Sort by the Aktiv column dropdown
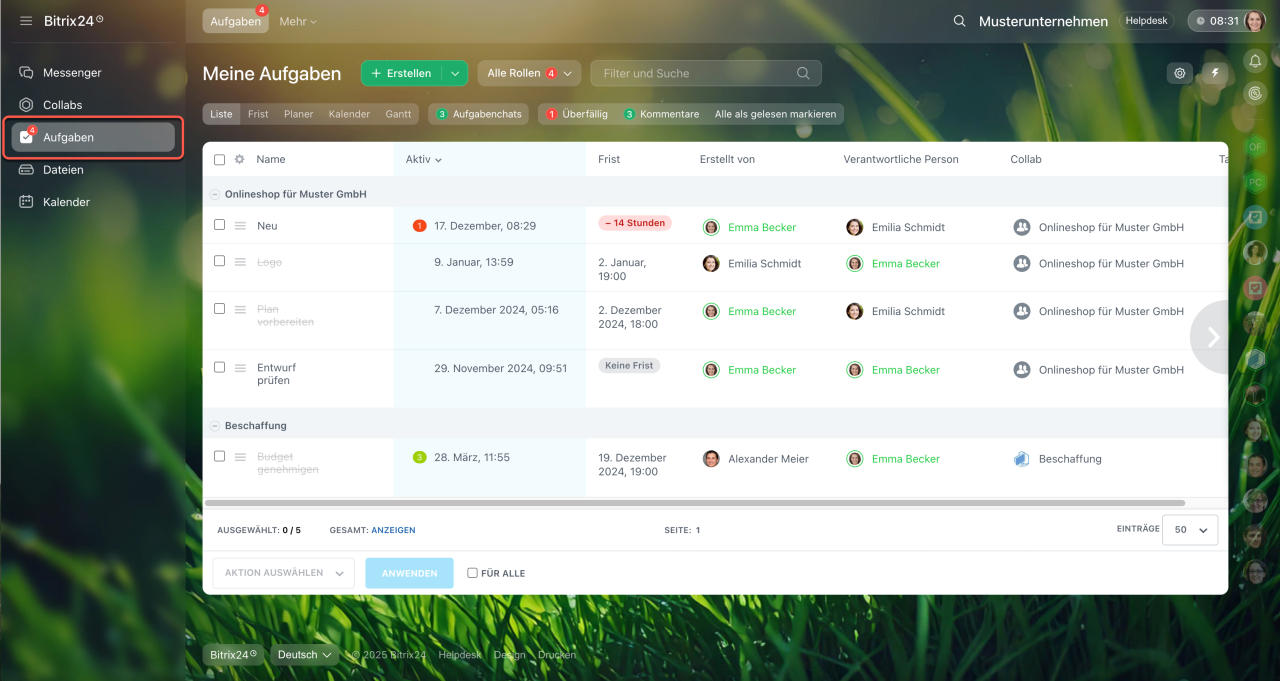The width and height of the screenshot is (1280, 681). pos(424,160)
